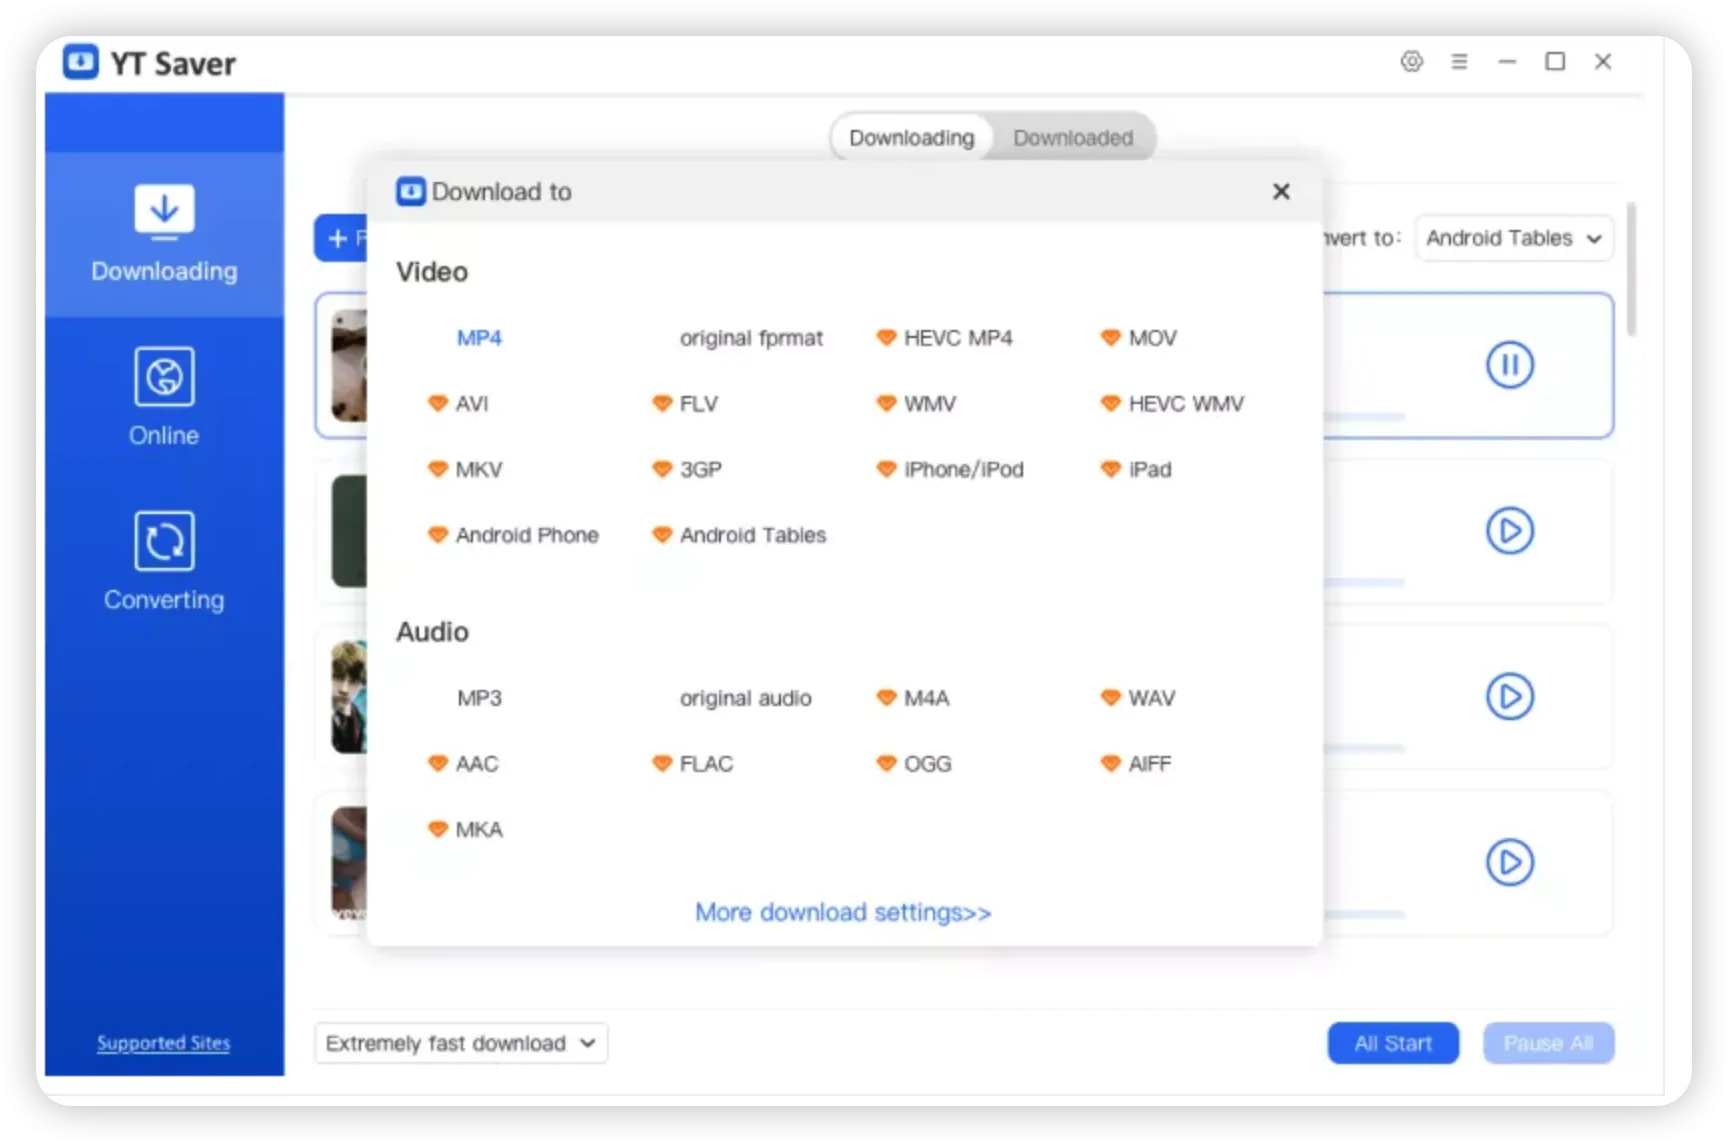The image size is (1728, 1142).
Task: Choose HEVC MP4 format
Action: 944,338
